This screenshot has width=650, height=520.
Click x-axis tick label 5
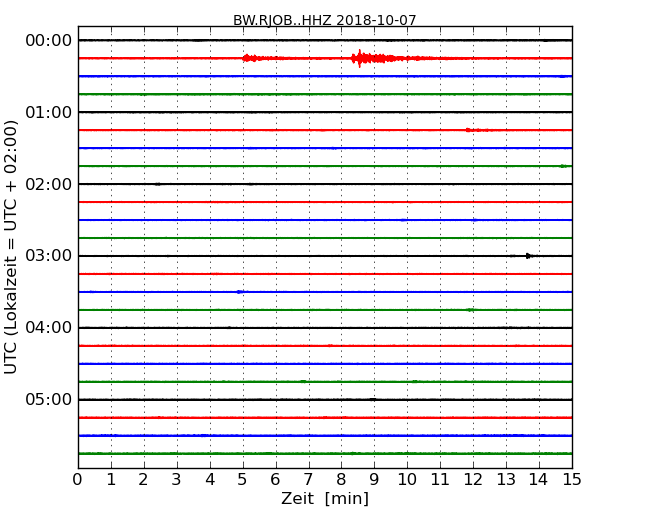[243, 479]
